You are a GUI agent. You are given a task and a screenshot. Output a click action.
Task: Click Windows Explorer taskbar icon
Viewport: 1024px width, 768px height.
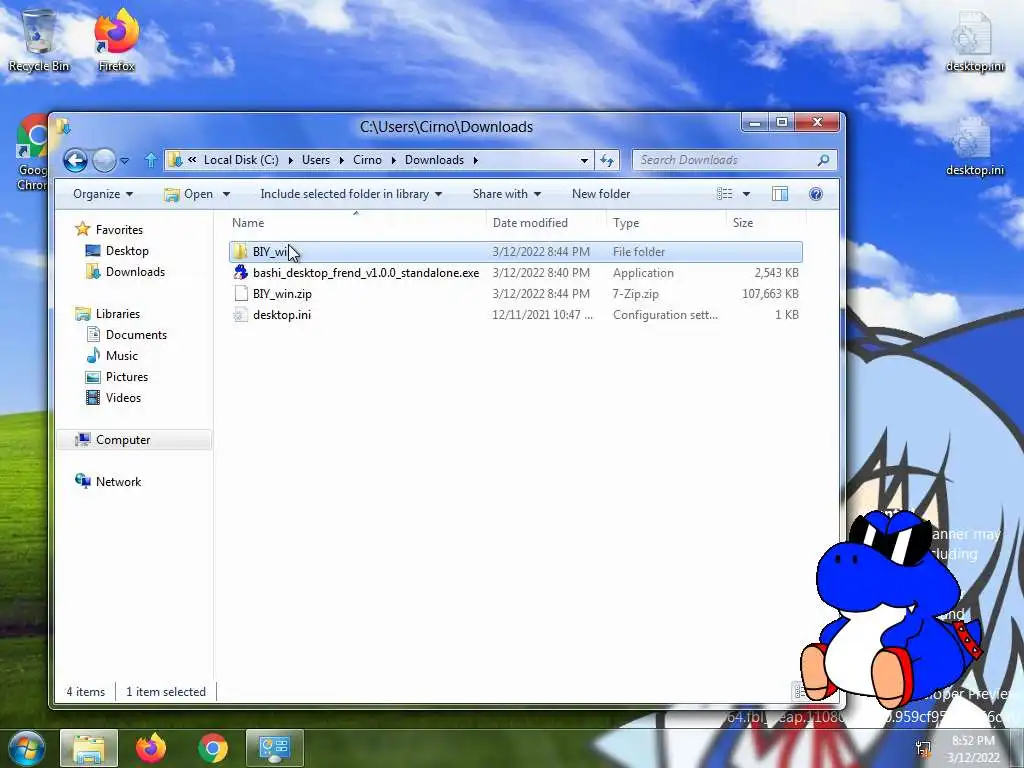click(x=89, y=748)
